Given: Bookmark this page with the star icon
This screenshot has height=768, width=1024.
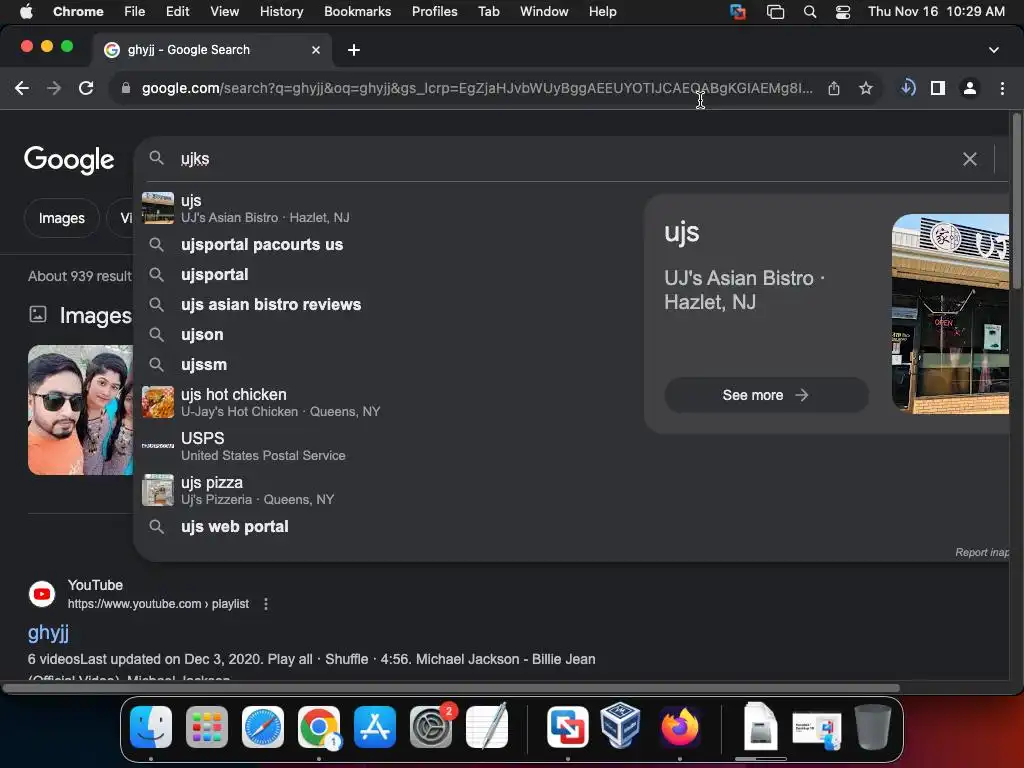Looking at the screenshot, I should [866, 88].
